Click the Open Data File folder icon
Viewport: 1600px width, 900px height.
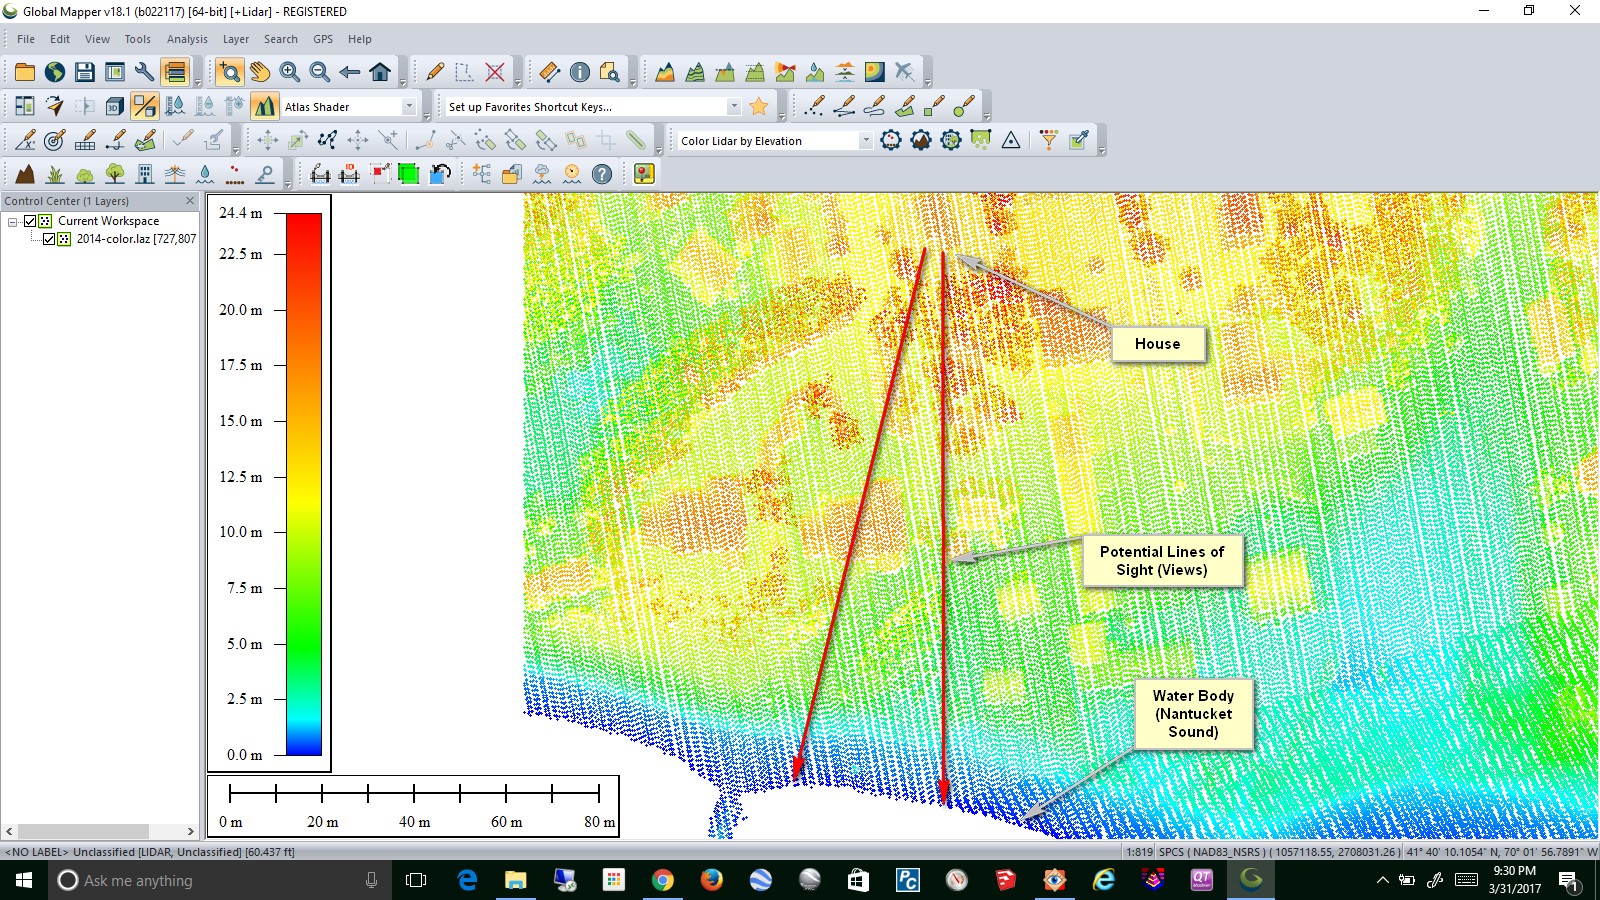coord(25,72)
